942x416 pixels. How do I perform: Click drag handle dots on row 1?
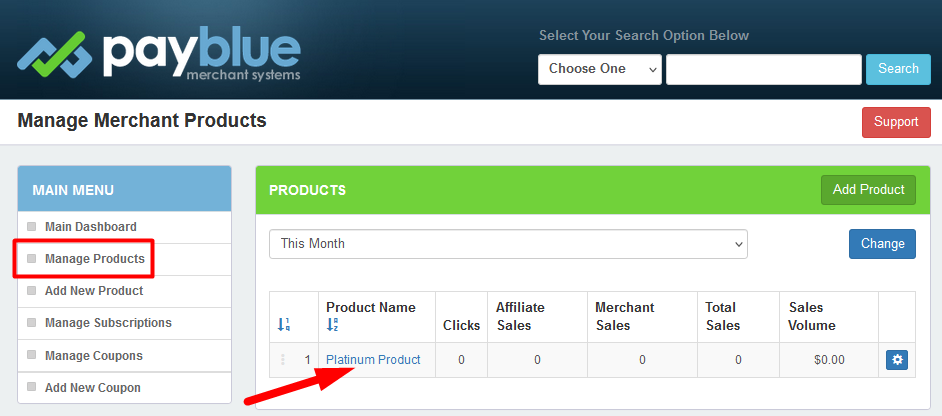point(283,360)
